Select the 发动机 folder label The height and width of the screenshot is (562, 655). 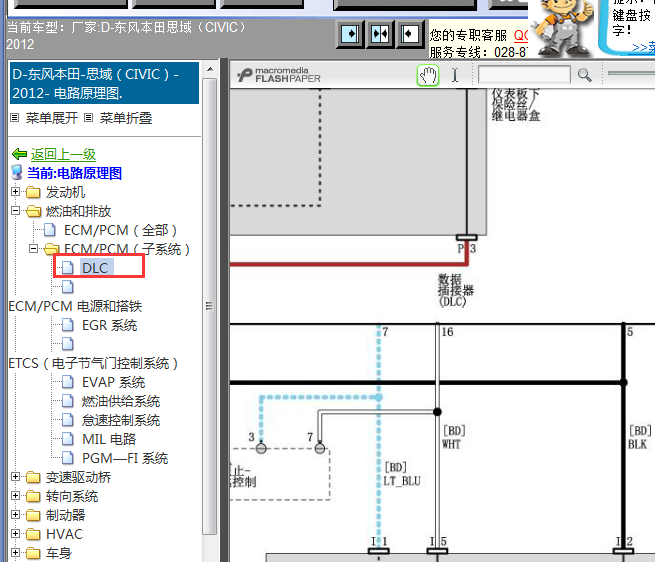point(65,192)
